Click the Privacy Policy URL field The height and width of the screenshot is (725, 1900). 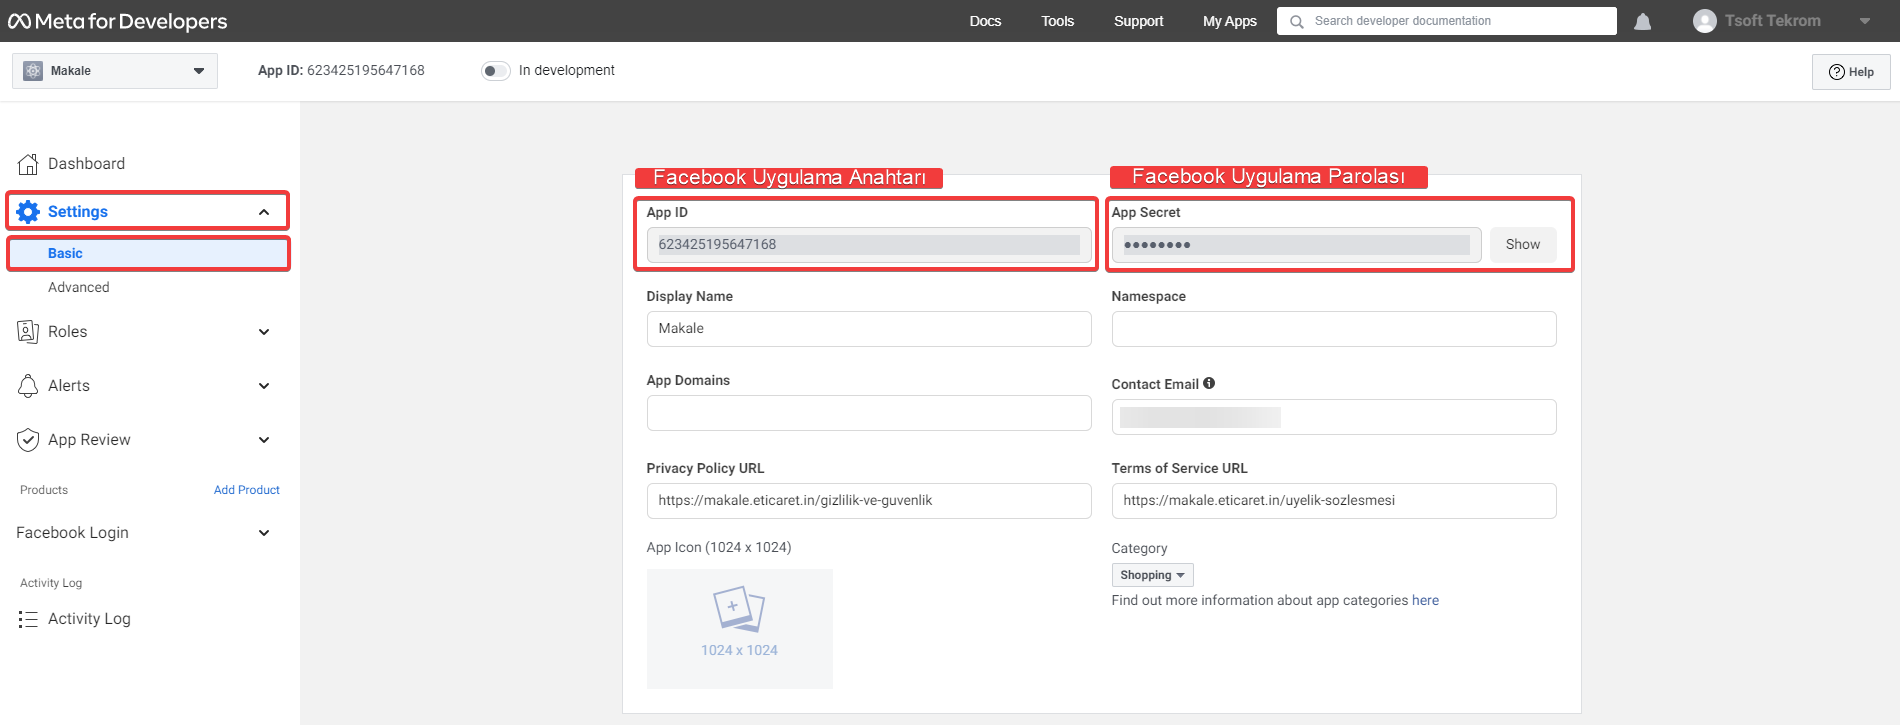tap(868, 501)
